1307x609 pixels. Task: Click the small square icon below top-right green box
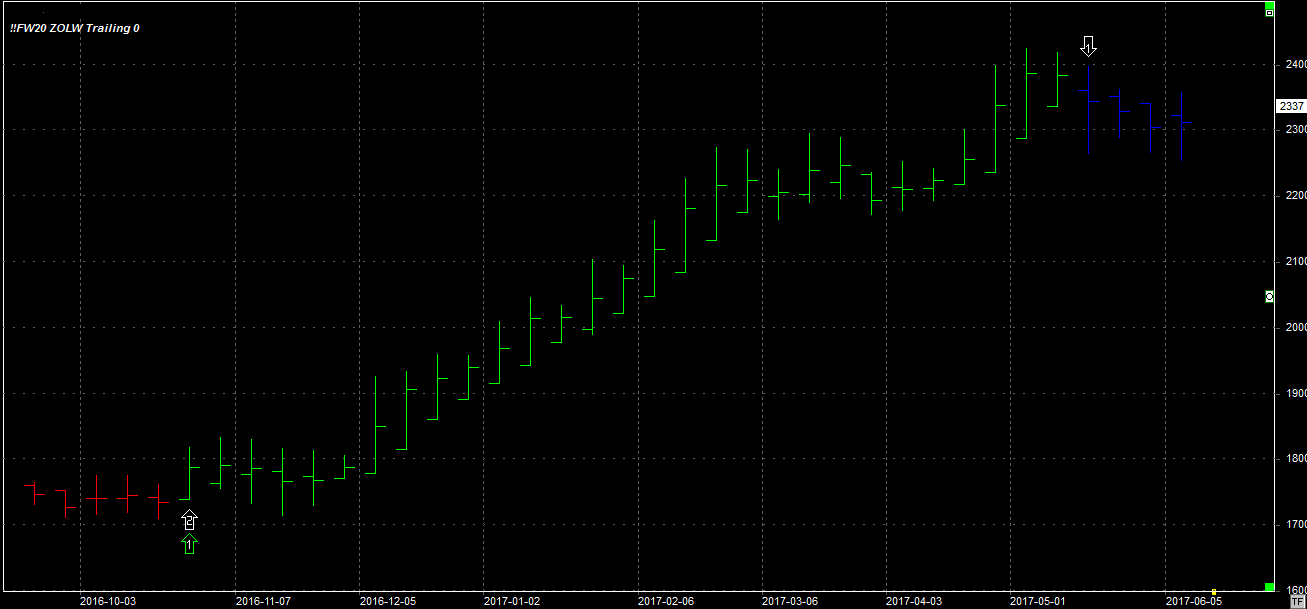(x=1270, y=13)
